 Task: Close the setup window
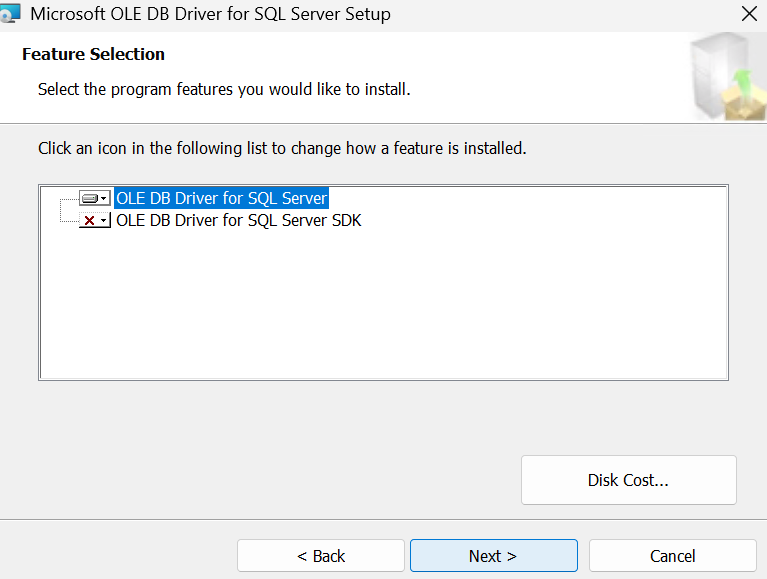pos(749,14)
